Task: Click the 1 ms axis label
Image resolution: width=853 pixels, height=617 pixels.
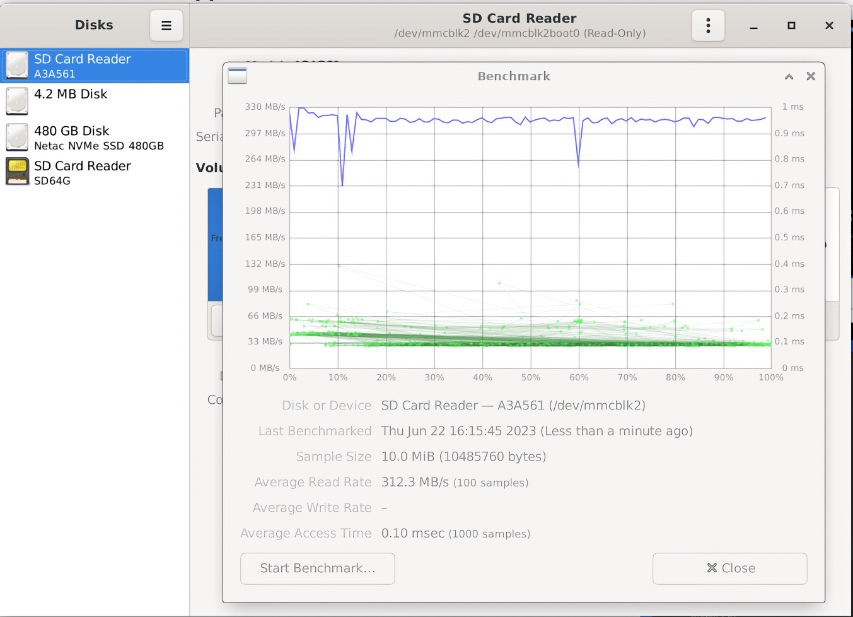Action: [x=793, y=107]
